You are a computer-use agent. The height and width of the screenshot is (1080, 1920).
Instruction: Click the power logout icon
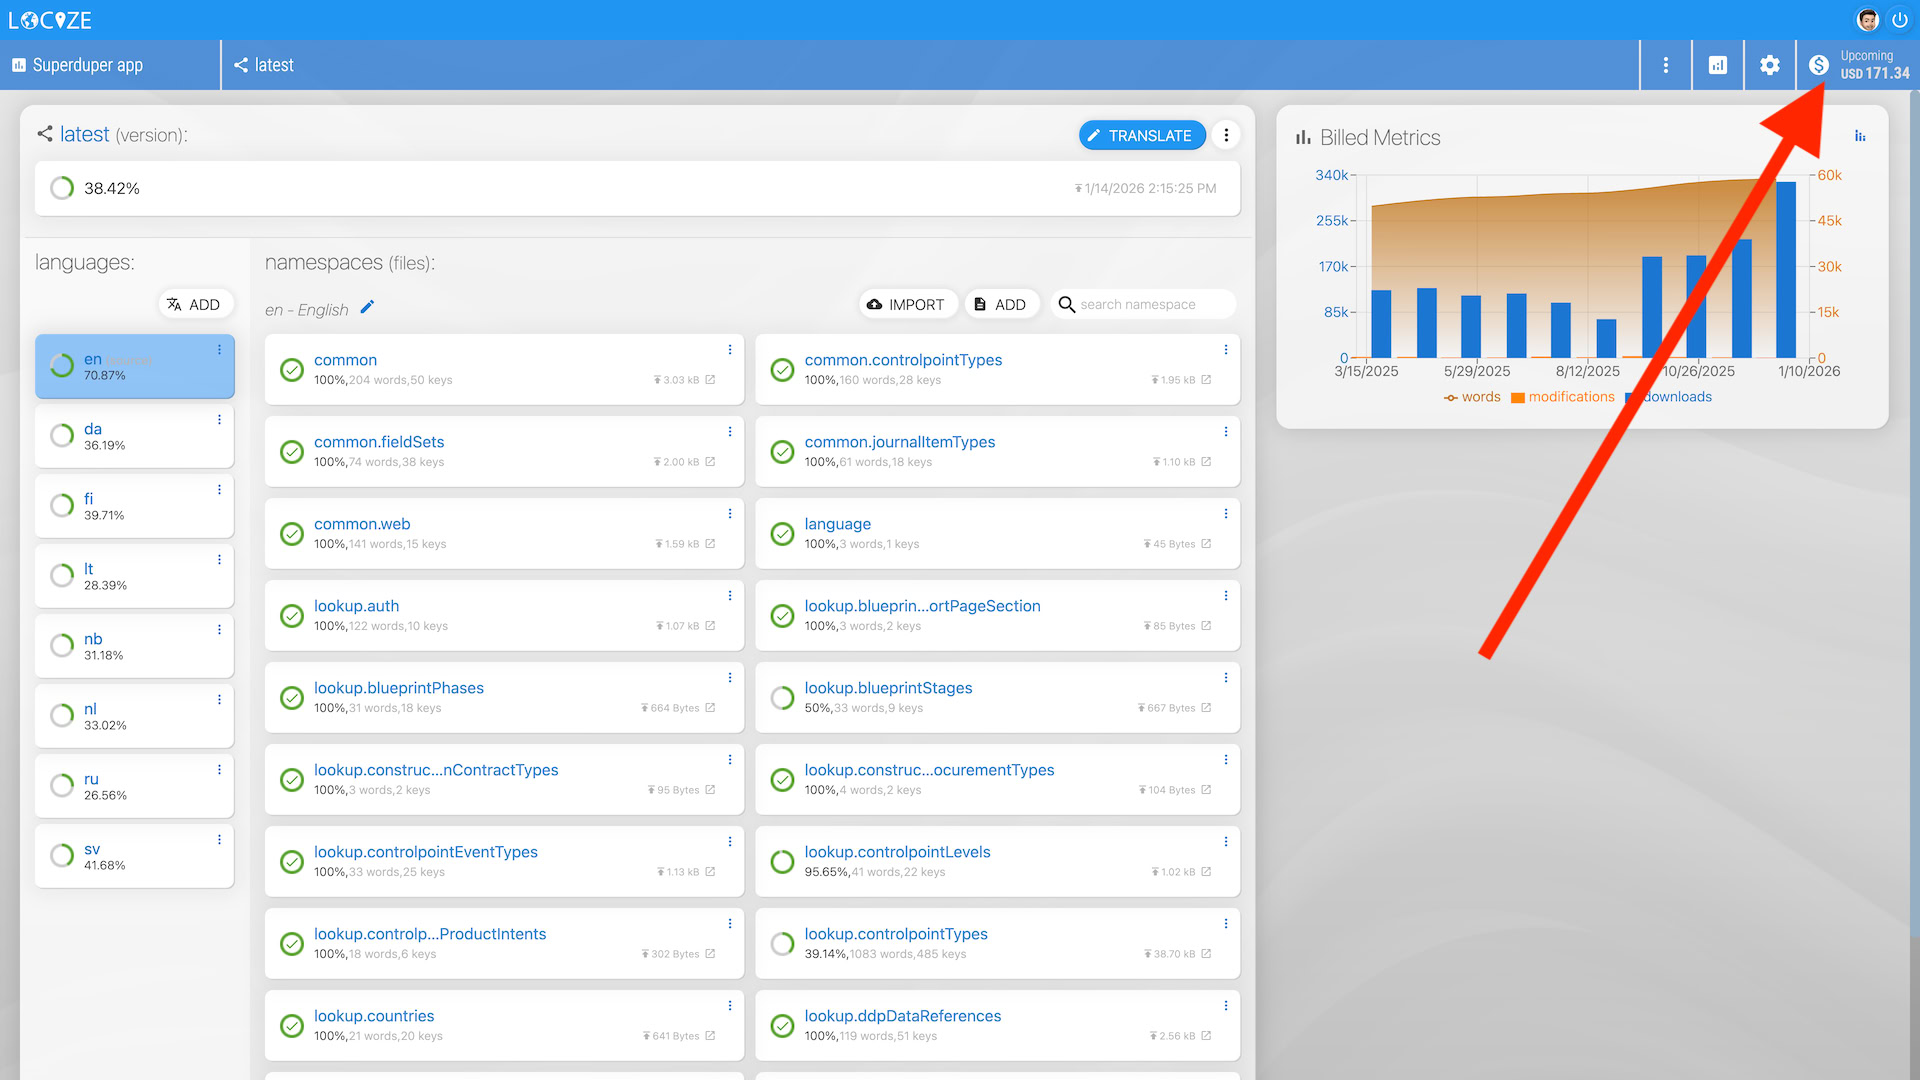coord(1899,19)
